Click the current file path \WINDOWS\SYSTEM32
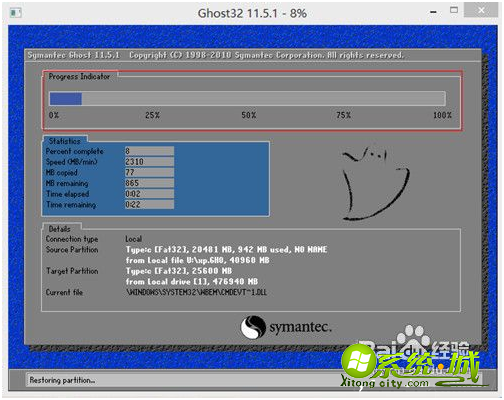The width and height of the screenshot is (504, 400). coord(196,292)
